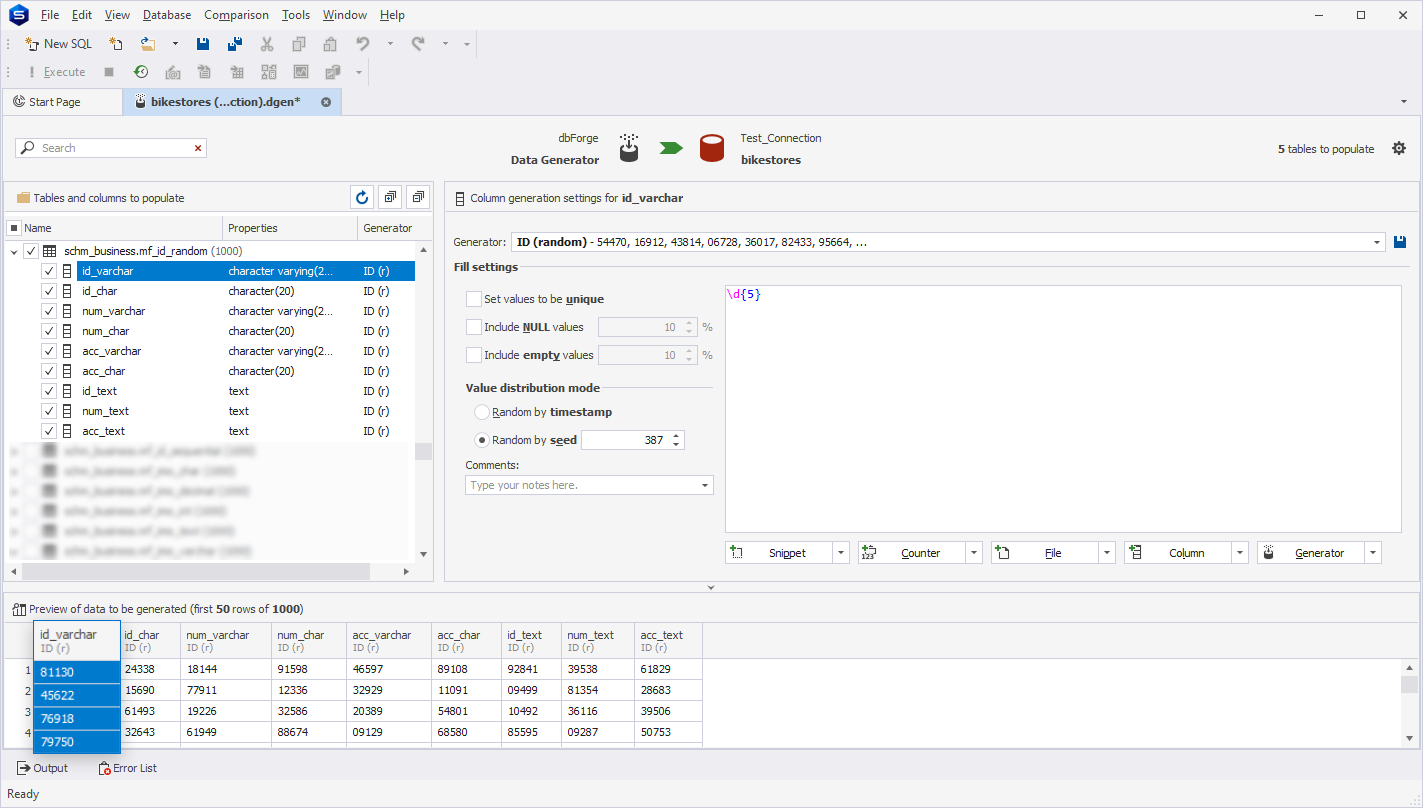This screenshot has height=808, width=1423.
Task: Click the save generator disk icon beside Generator field
Action: (x=1401, y=242)
